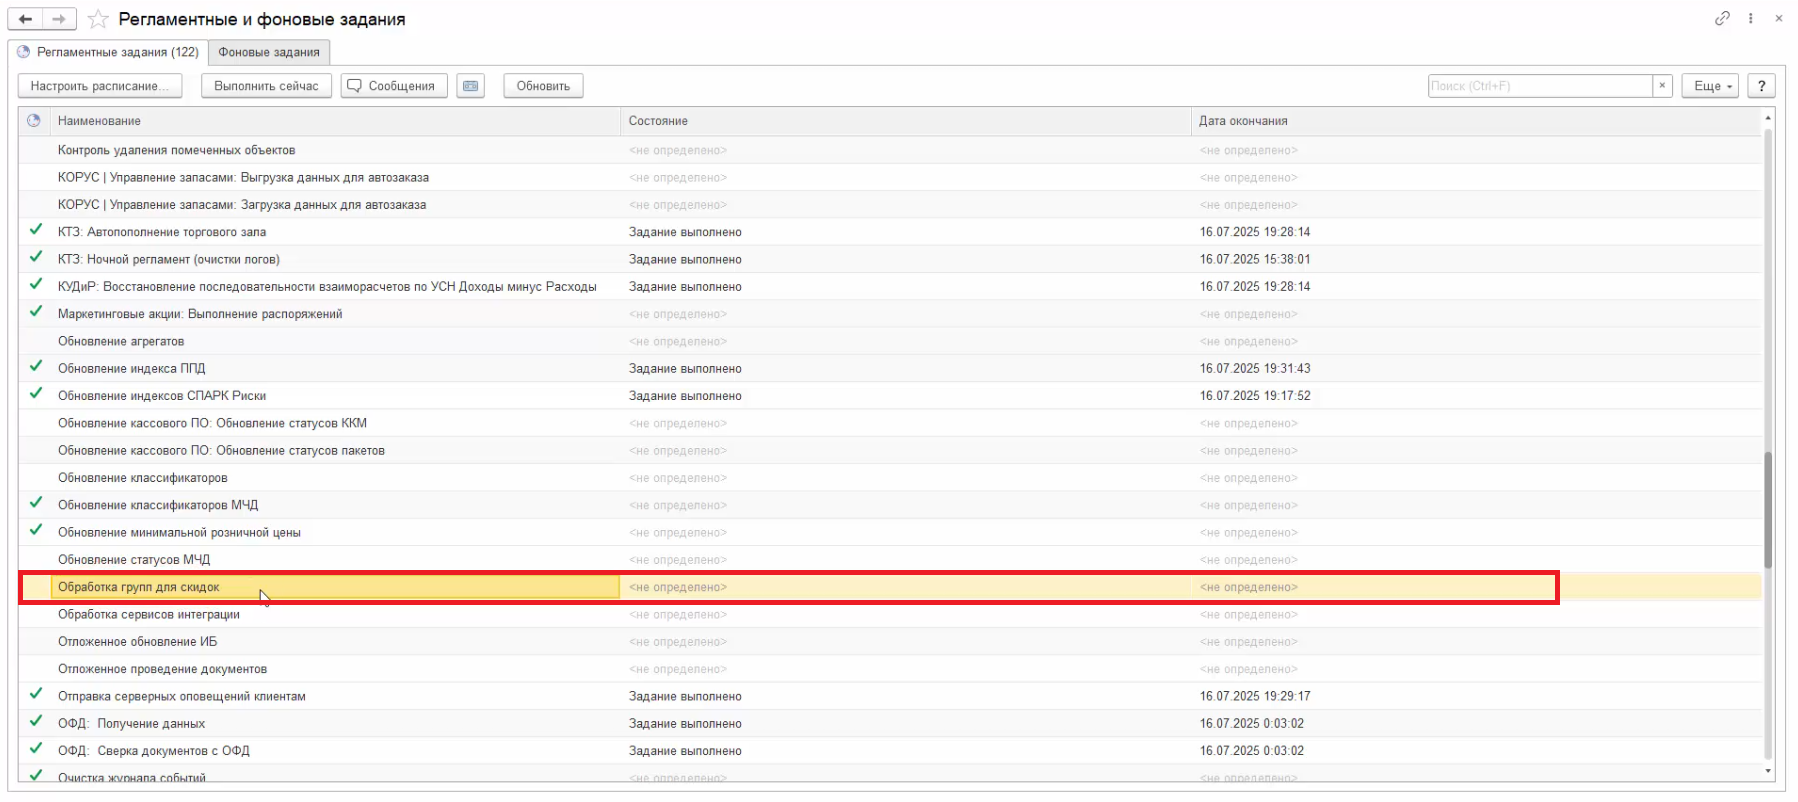This screenshot has height=802, width=1798.
Task: Open the three-dot vertical menu icon
Action: [x=1750, y=18]
